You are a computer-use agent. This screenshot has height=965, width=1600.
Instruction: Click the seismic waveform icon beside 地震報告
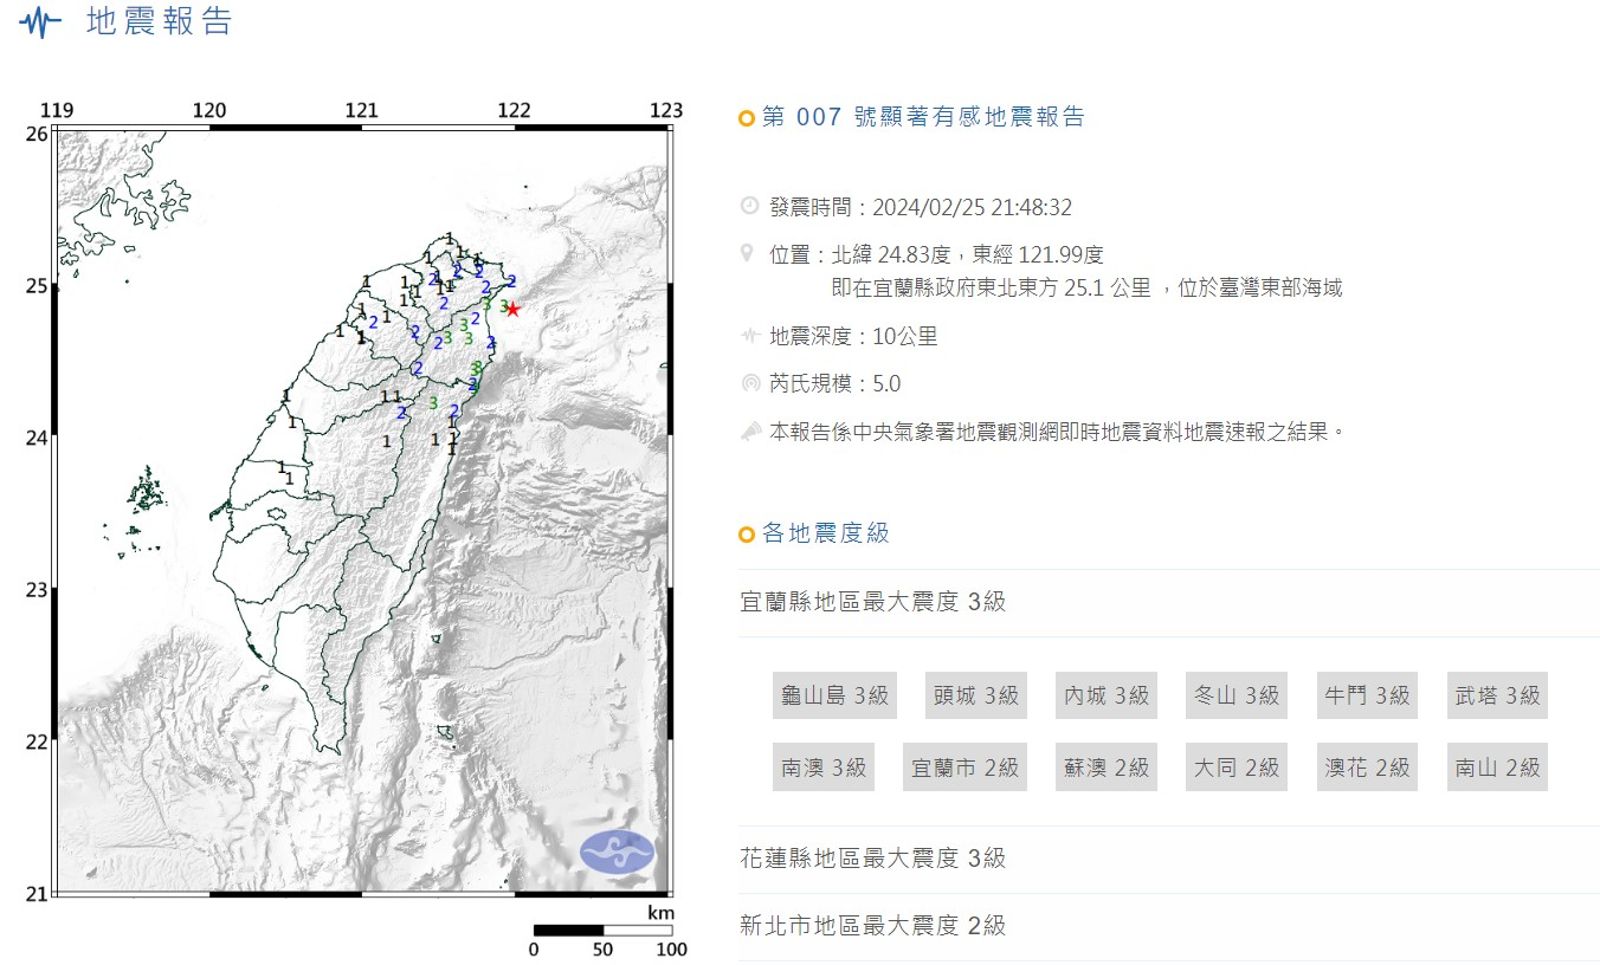tap(40, 22)
